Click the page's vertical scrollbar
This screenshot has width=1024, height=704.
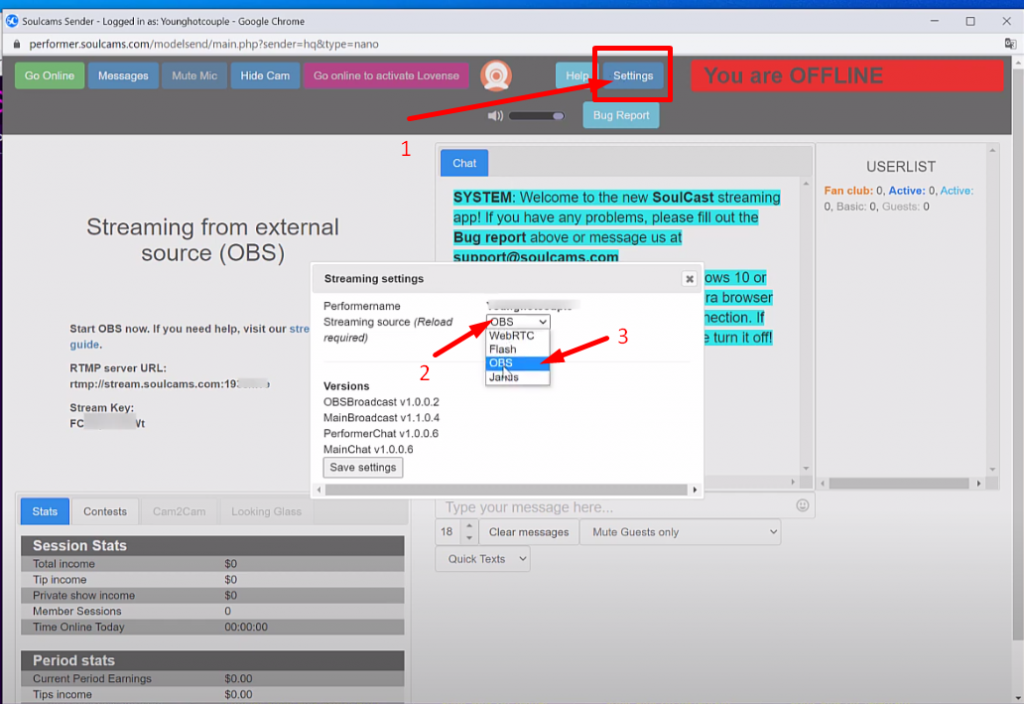[1017, 353]
